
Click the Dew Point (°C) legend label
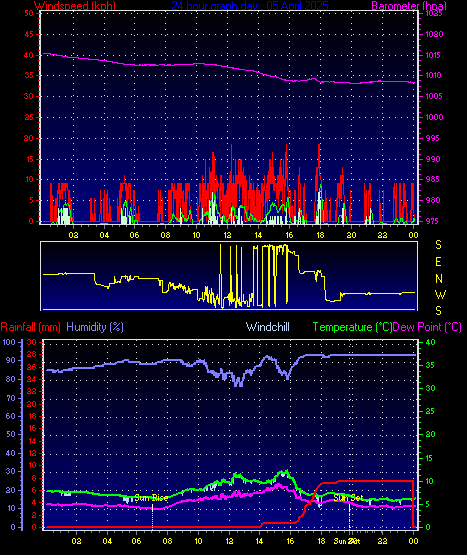tap(427, 327)
